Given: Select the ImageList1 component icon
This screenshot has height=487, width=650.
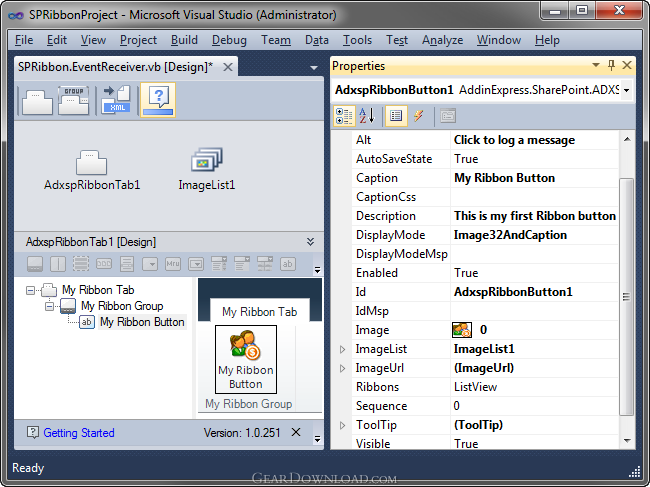Looking at the screenshot, I should click(x=206, y=160).
